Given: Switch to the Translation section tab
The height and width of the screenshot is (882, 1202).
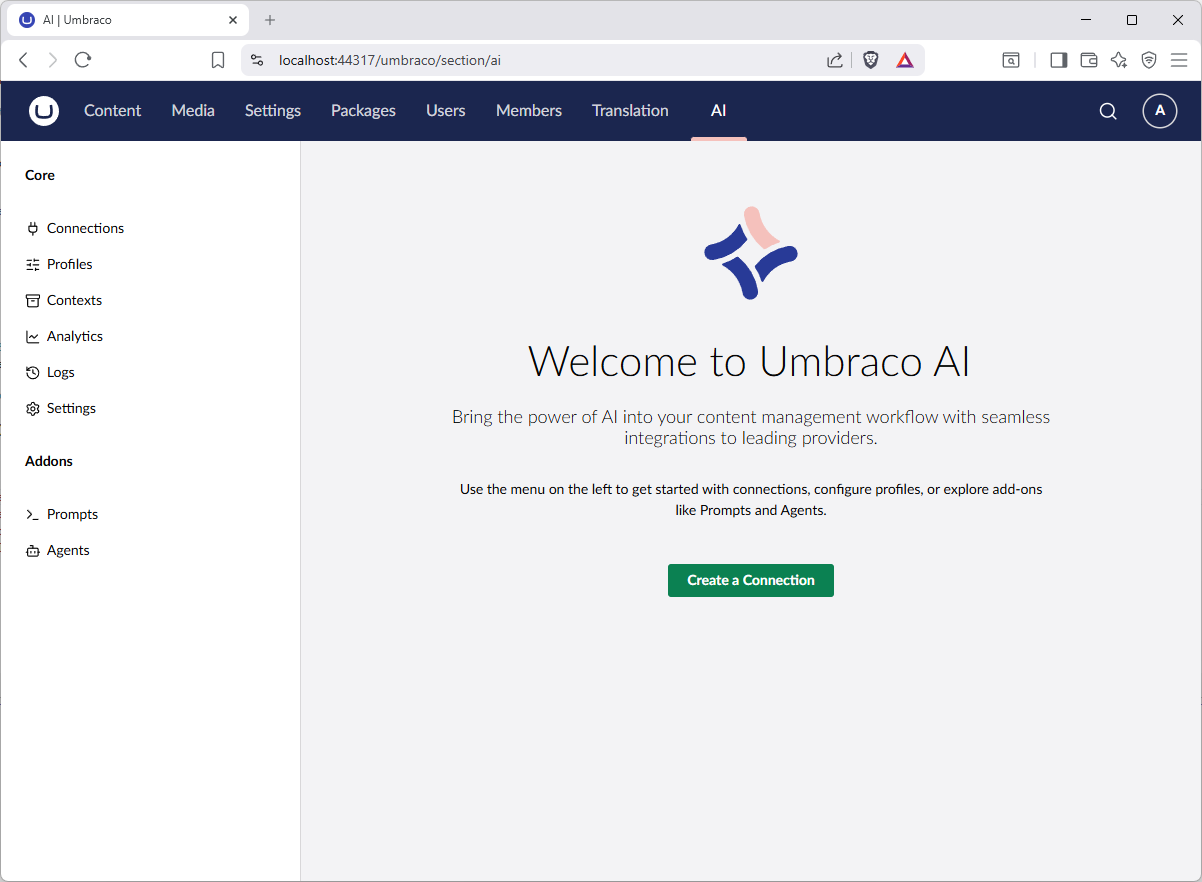Looking at the screenshot, I should tap(630, 110).
